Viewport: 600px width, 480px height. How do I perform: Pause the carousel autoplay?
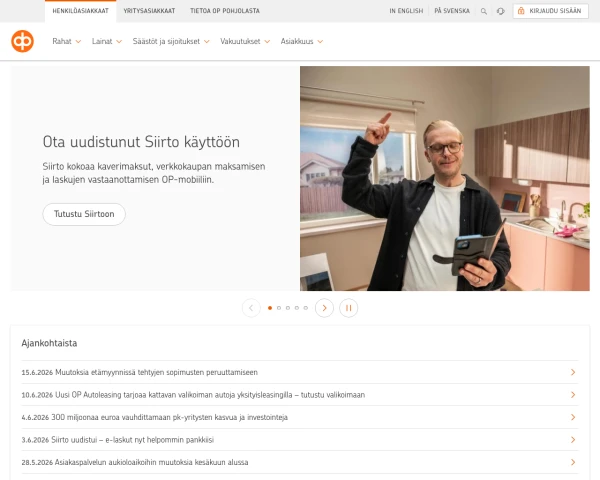pos(349,308)
